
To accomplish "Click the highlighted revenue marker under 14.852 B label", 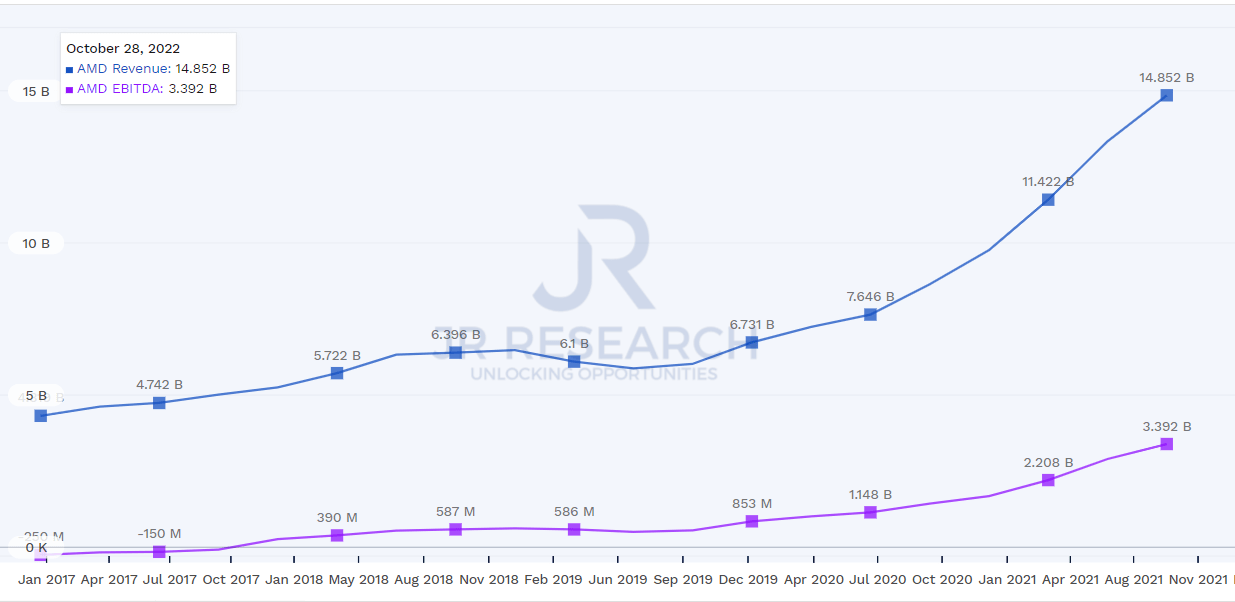I will pos(1166,95).
